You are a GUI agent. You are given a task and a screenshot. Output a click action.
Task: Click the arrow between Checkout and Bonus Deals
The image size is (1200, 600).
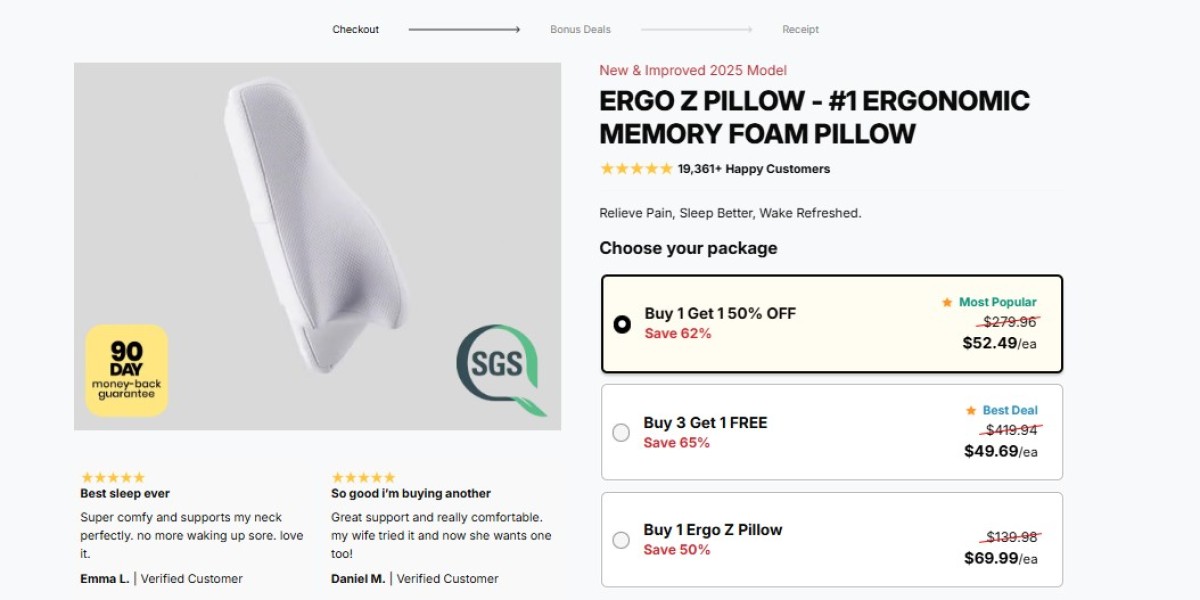point(464,30)
